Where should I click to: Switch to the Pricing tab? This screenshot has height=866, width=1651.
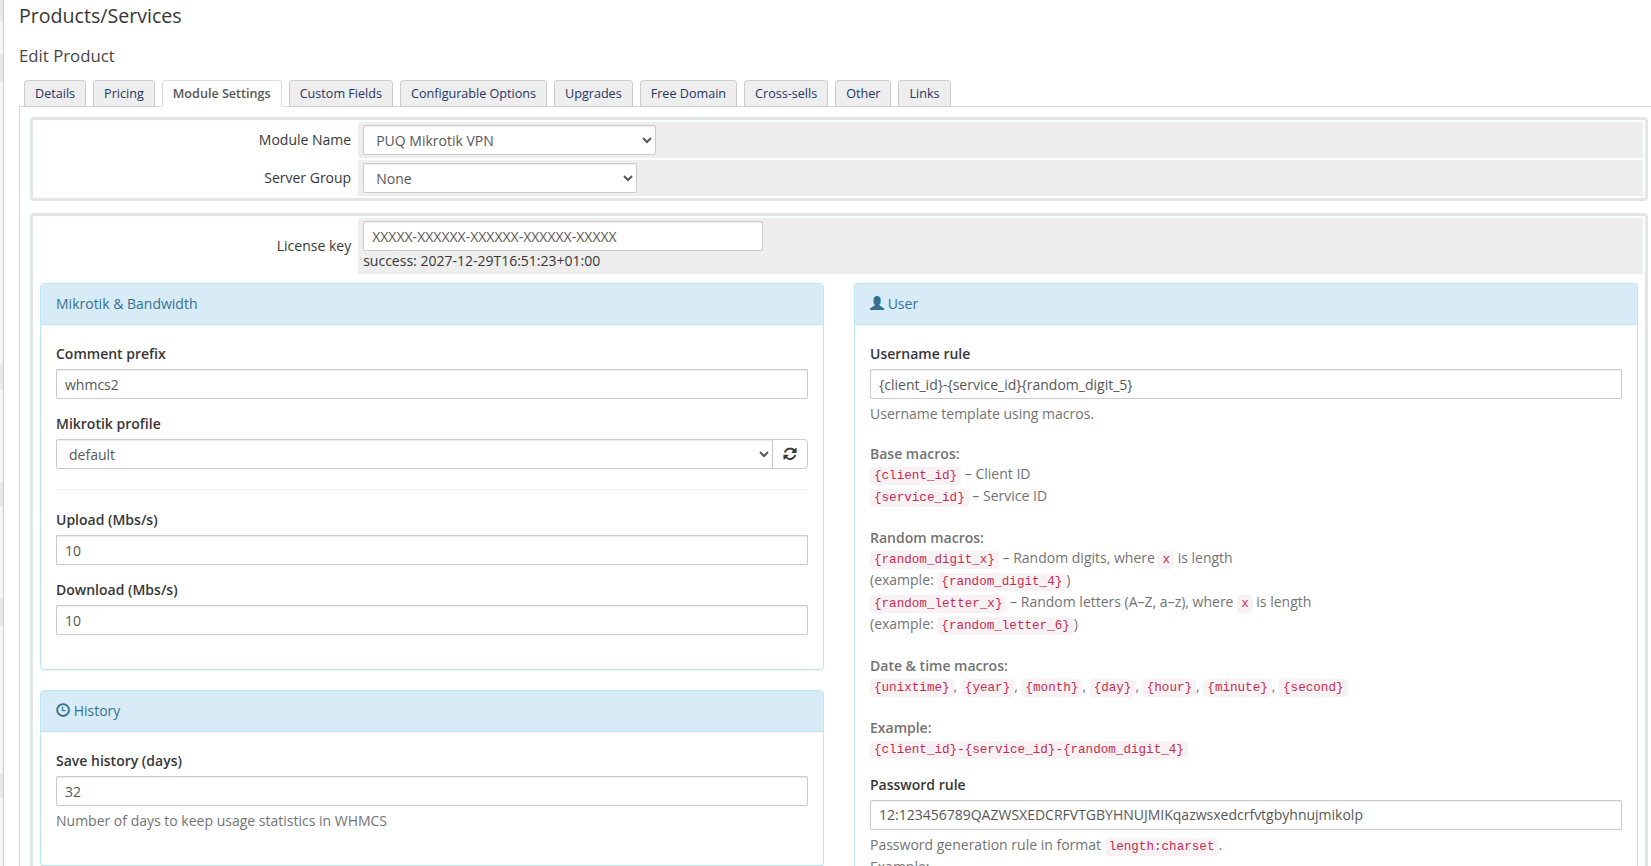point(124,93)
